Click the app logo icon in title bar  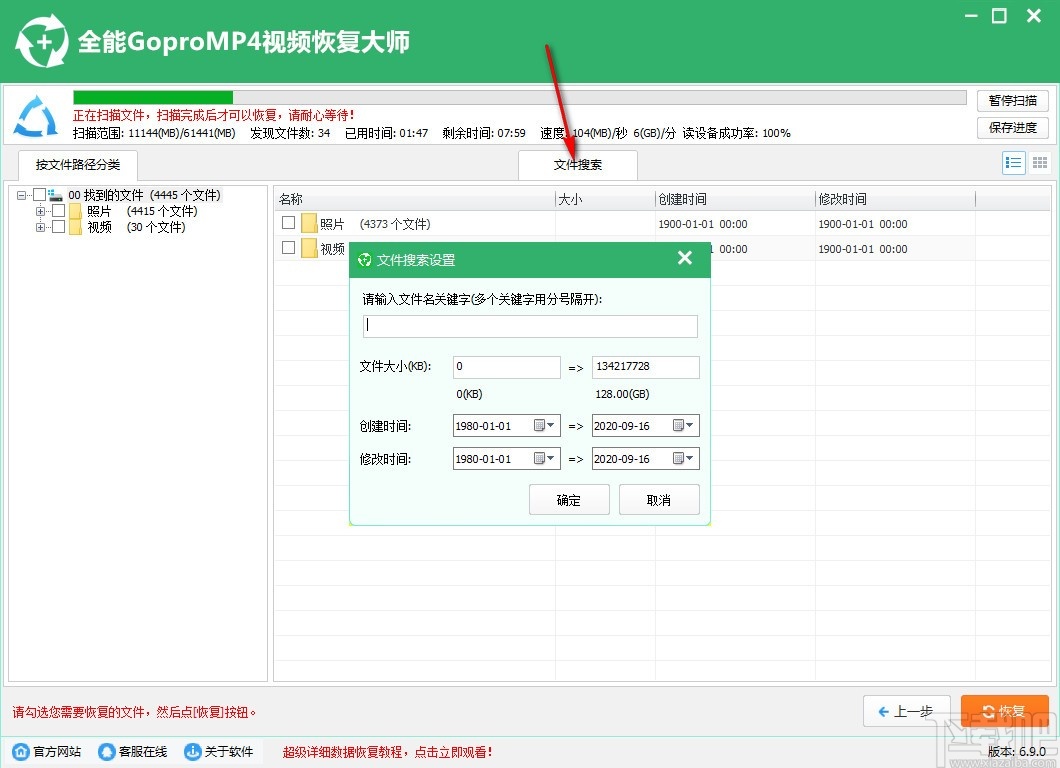click(42, 41)
